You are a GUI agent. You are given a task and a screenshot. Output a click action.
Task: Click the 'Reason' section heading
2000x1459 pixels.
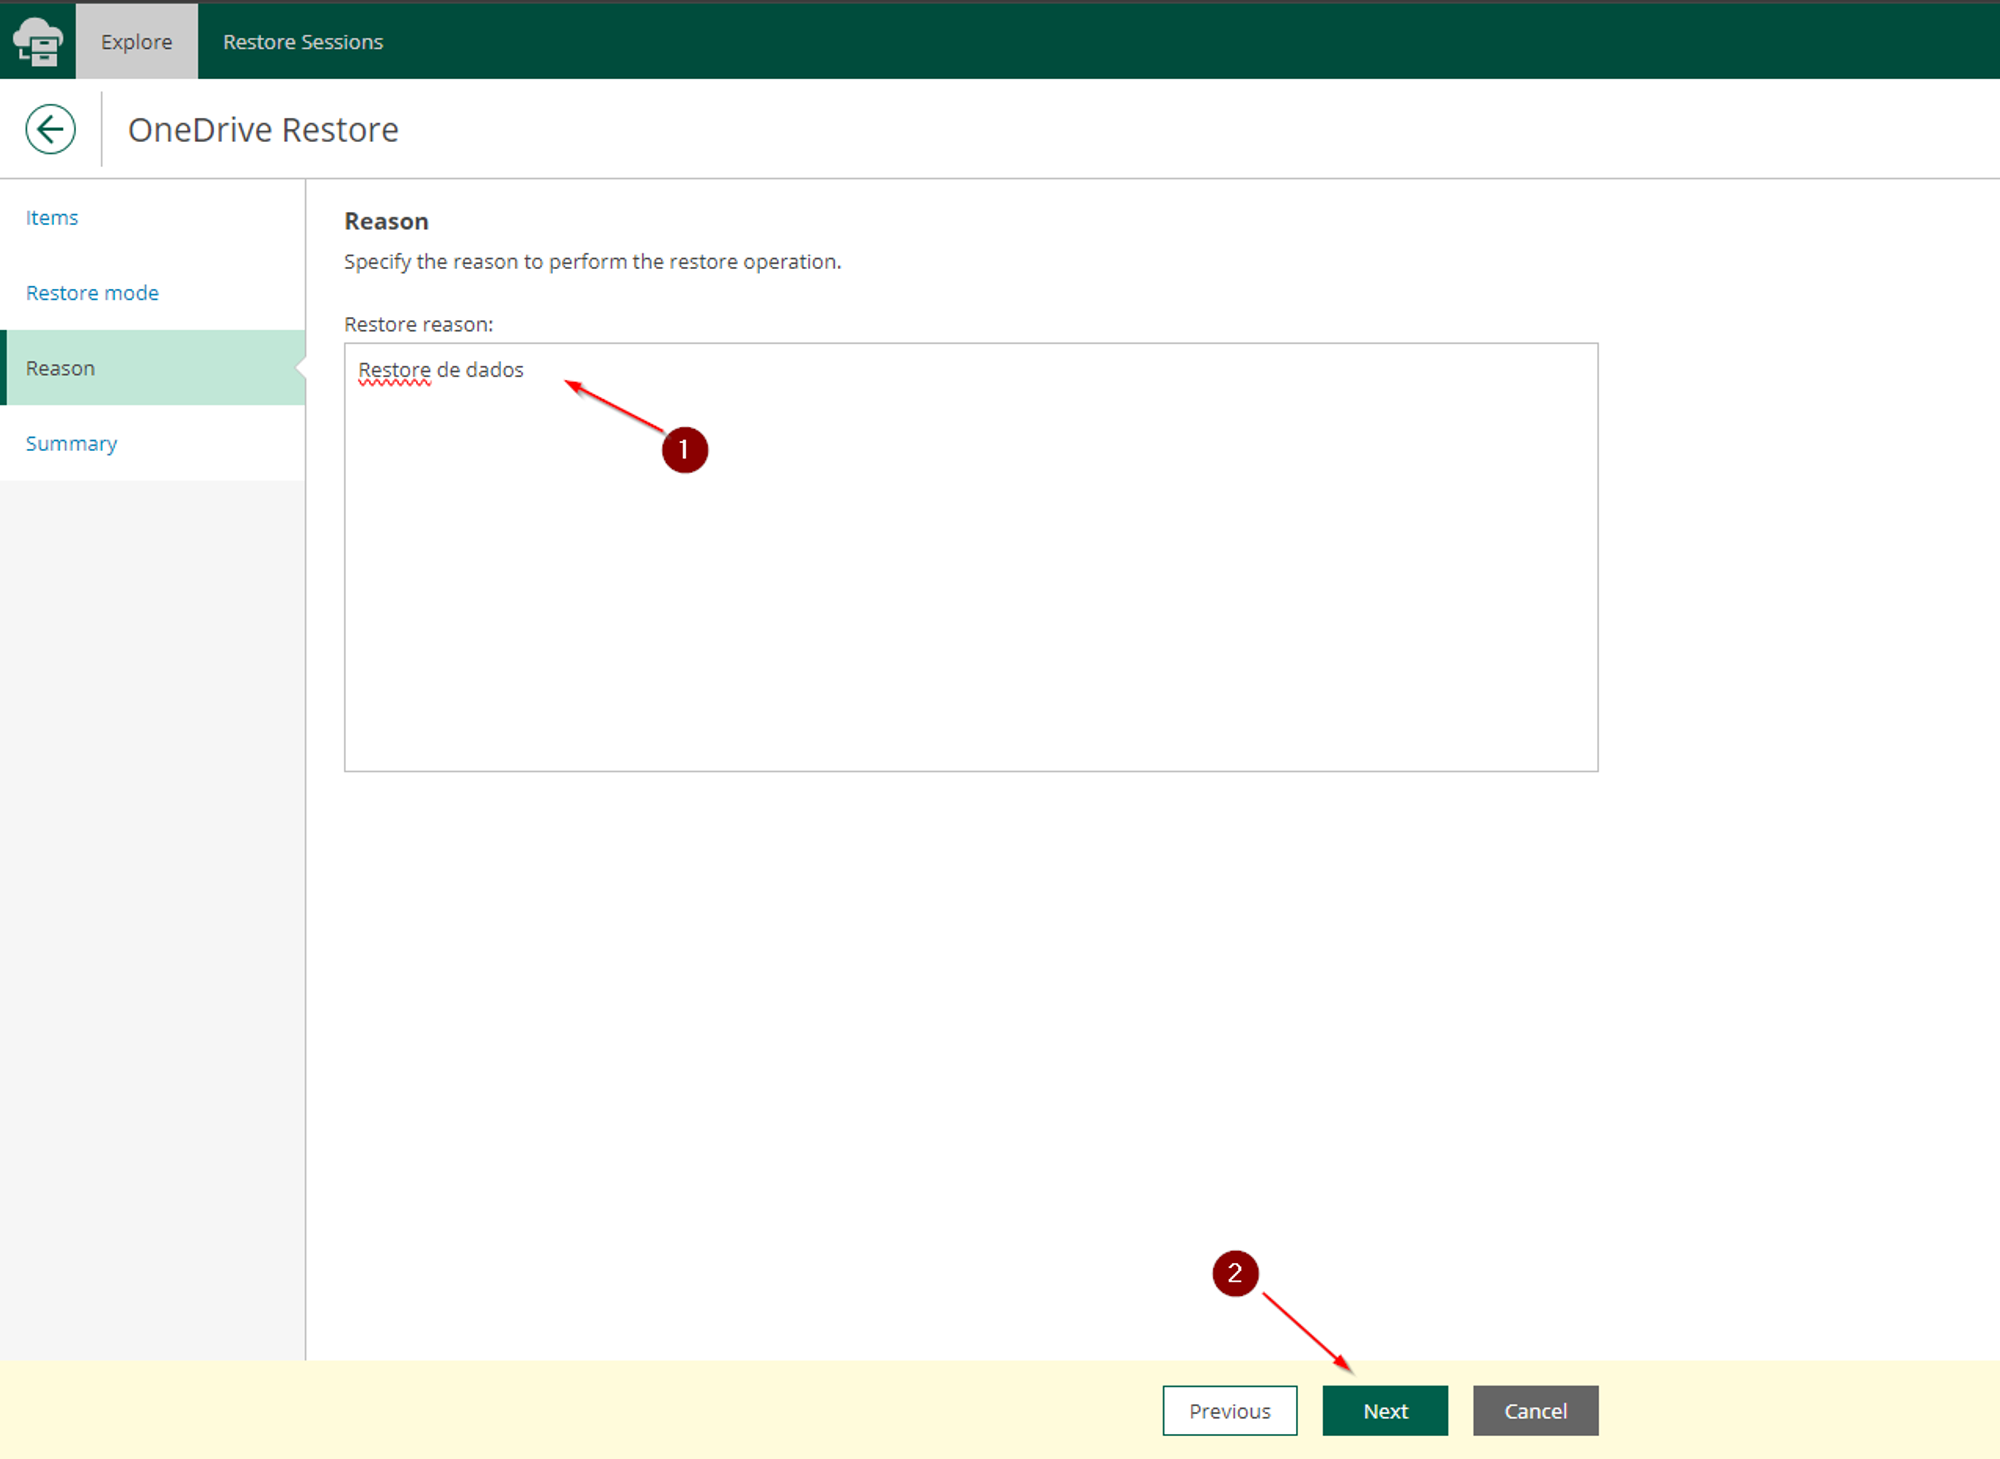[x=386, y=221]
